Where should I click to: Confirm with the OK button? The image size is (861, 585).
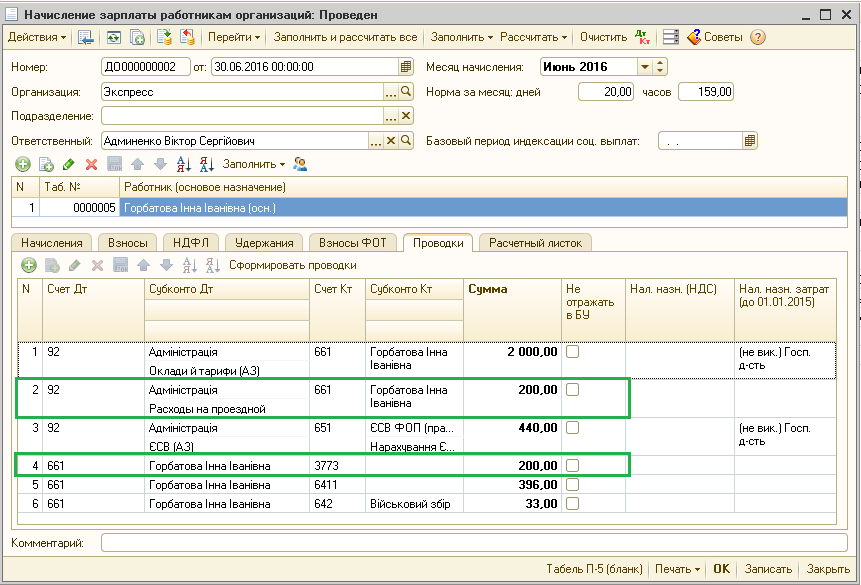[x=721, y=569]
